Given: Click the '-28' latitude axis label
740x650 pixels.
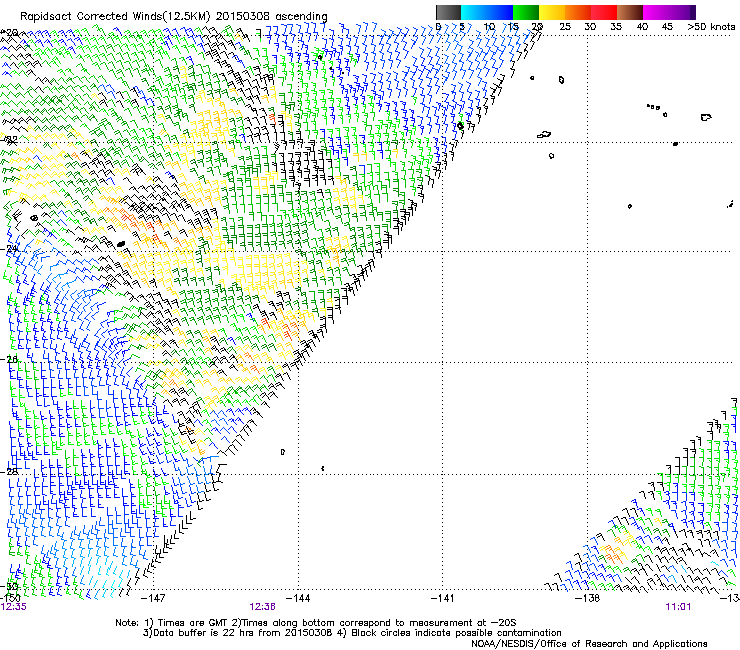Looking at the screenshot, I should (10, 471).
